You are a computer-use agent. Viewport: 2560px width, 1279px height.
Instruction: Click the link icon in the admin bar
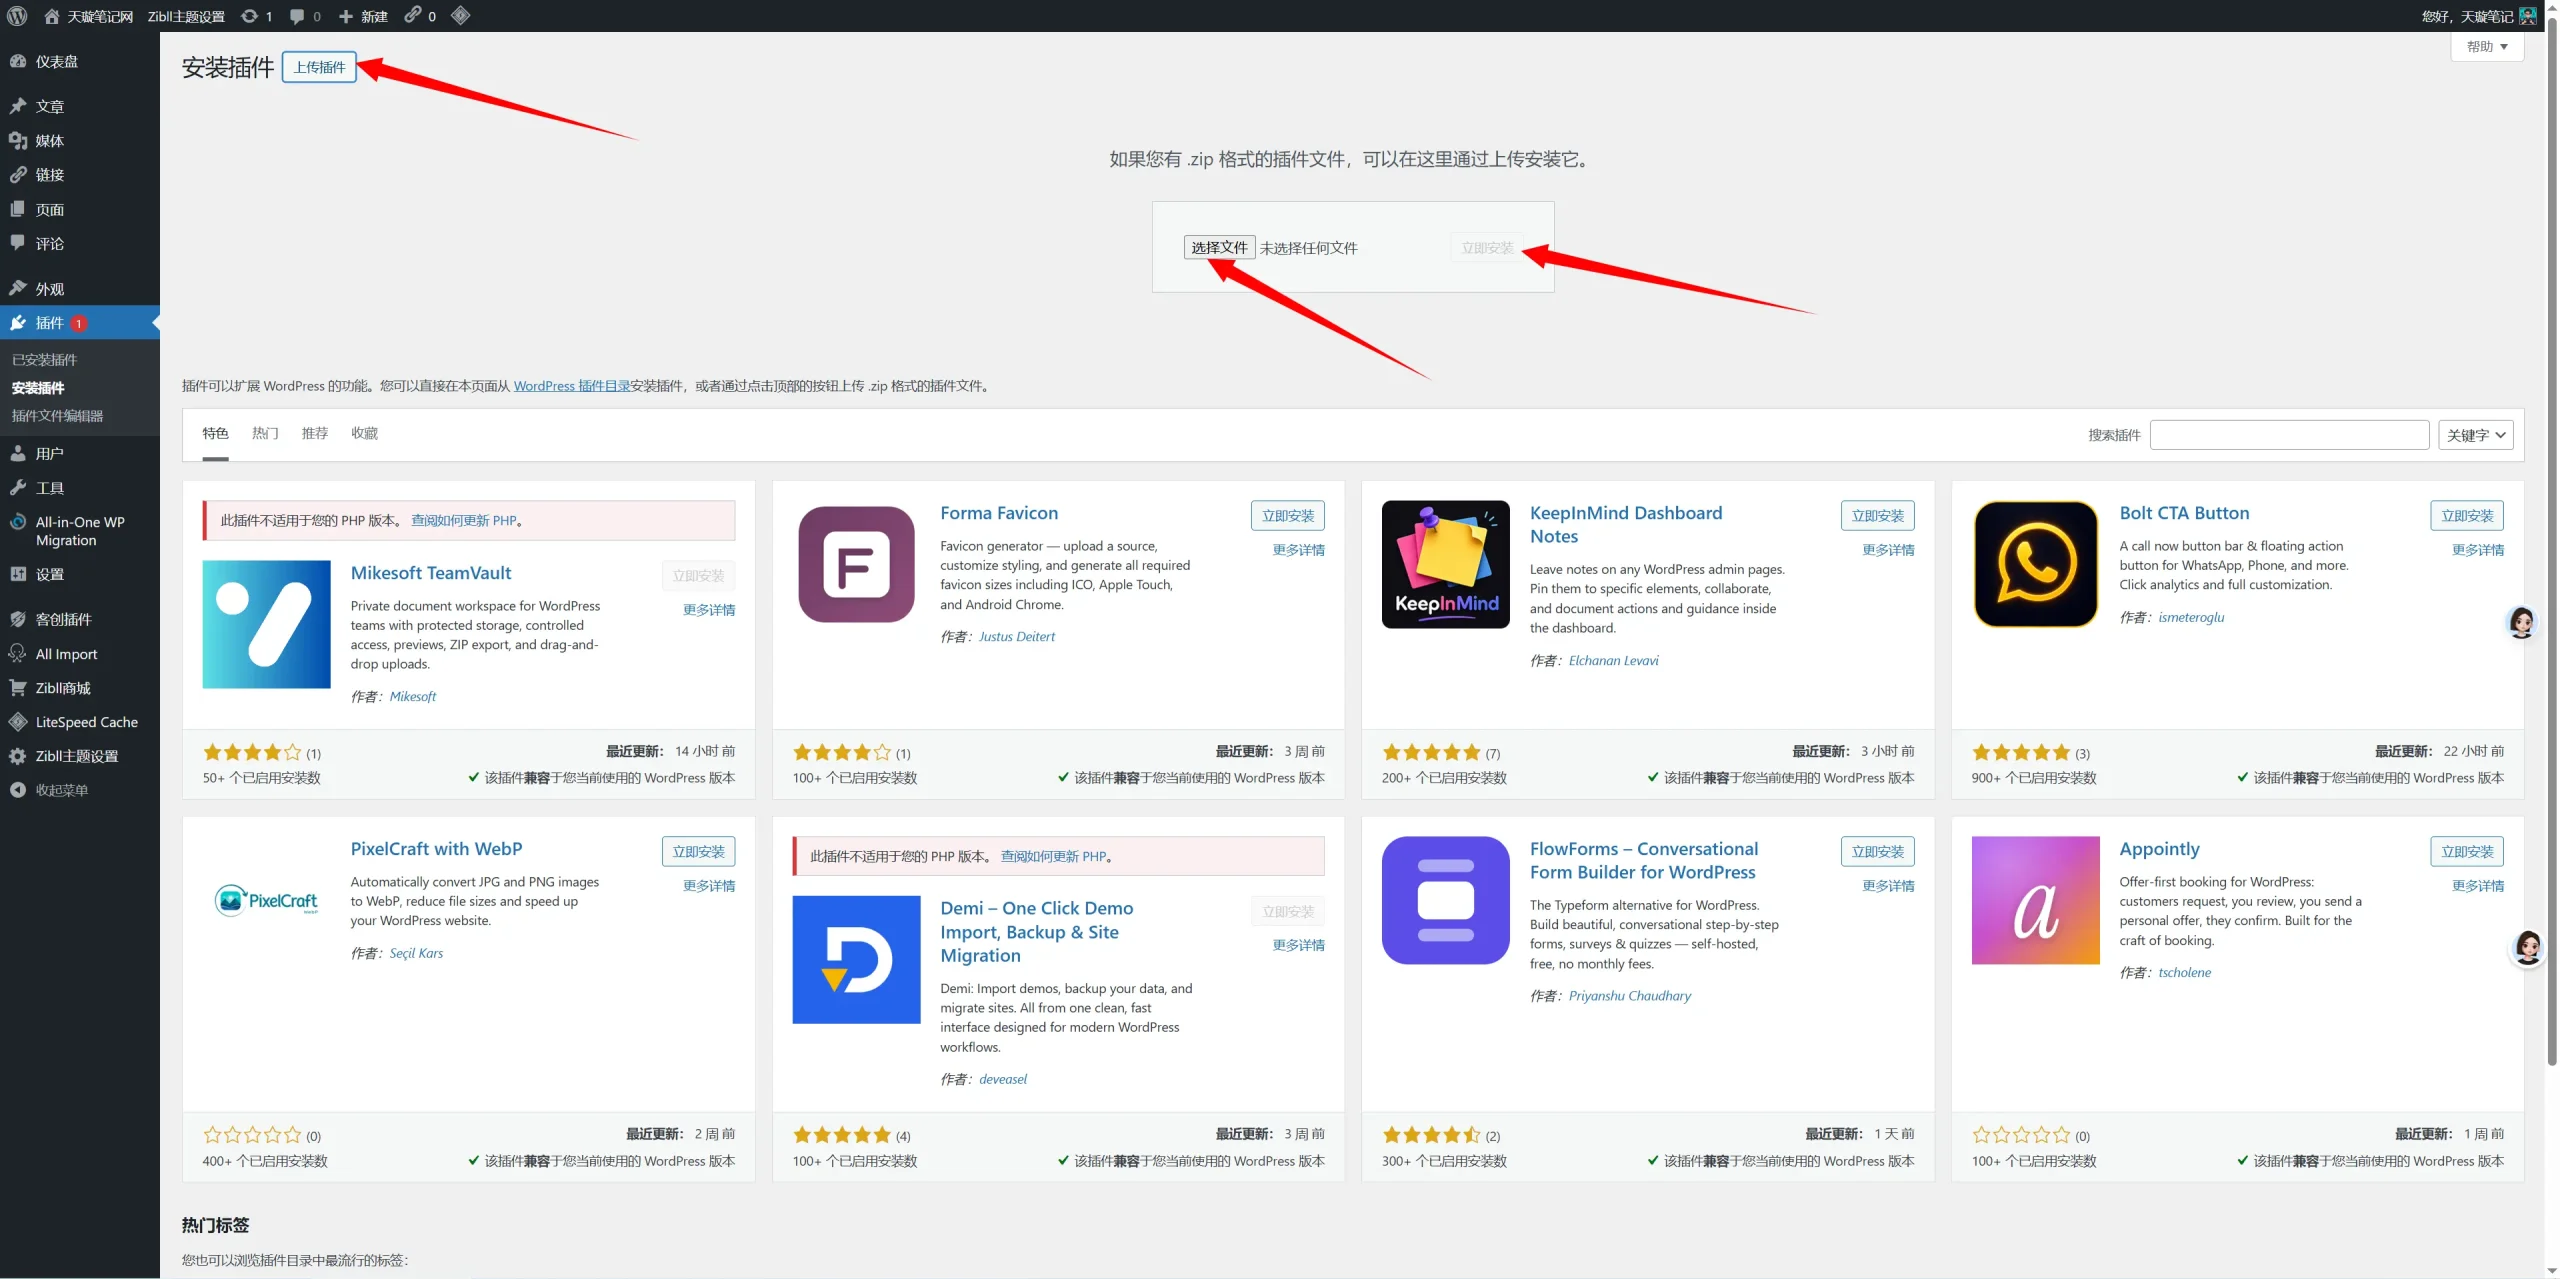420,16
